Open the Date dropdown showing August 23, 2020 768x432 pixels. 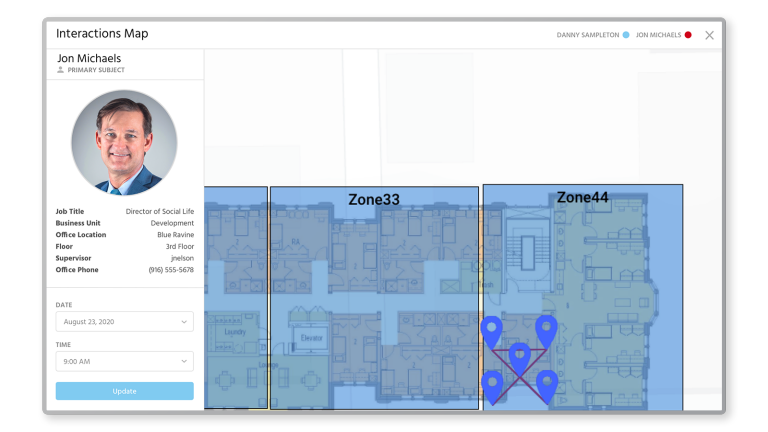tap(124, 322)
